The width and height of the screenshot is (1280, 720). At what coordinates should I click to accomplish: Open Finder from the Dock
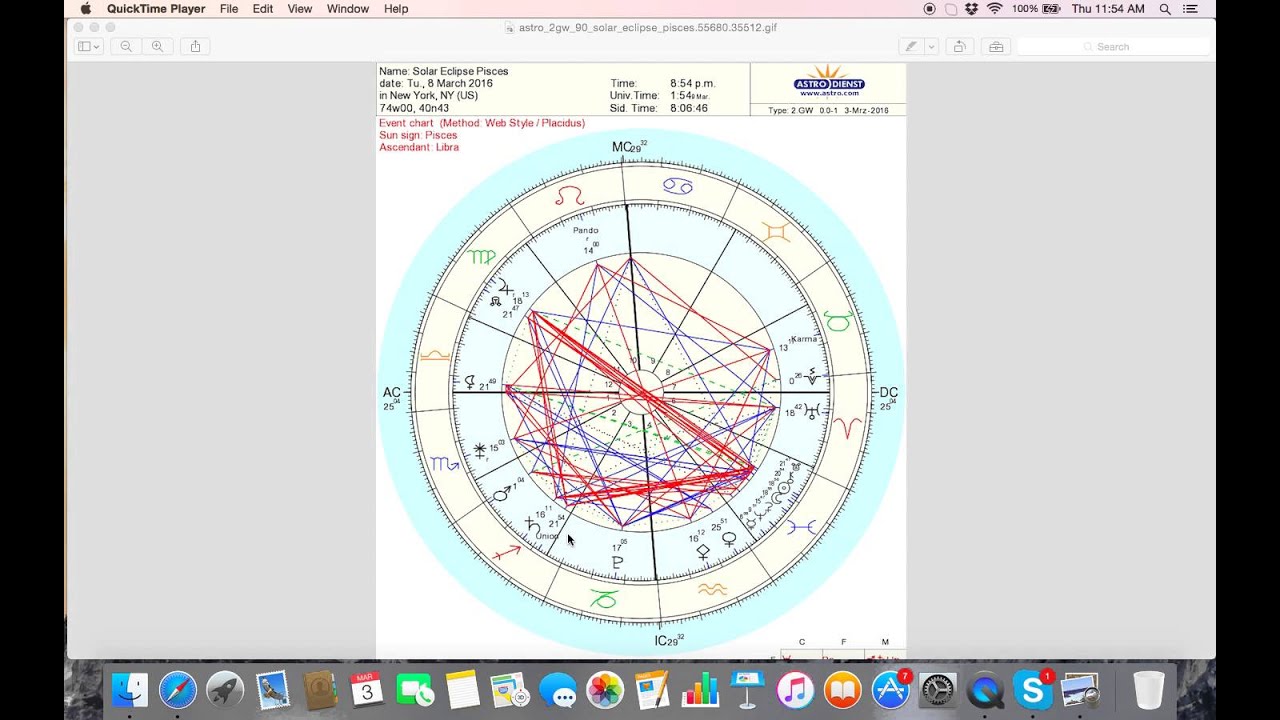130,690
